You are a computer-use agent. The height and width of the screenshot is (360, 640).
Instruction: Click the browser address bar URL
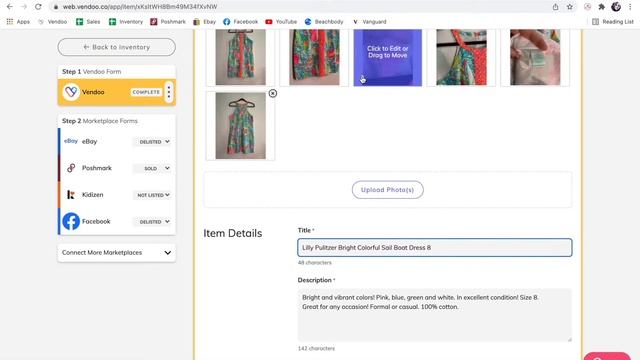pyautogui.click(x=140, y=7)
